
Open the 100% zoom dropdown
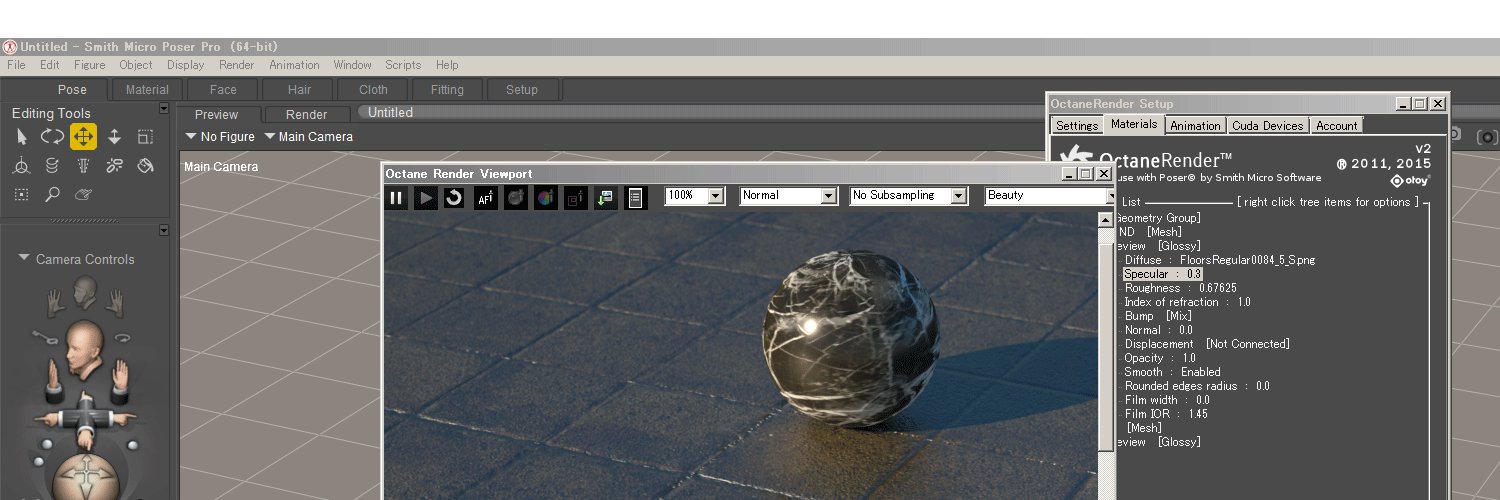point(716,196)
